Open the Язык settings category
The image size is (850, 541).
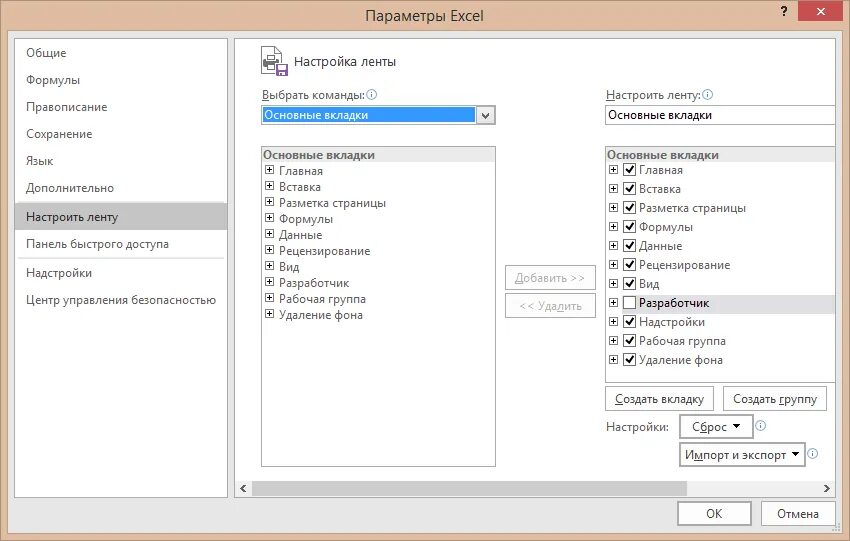pos(121,161)
